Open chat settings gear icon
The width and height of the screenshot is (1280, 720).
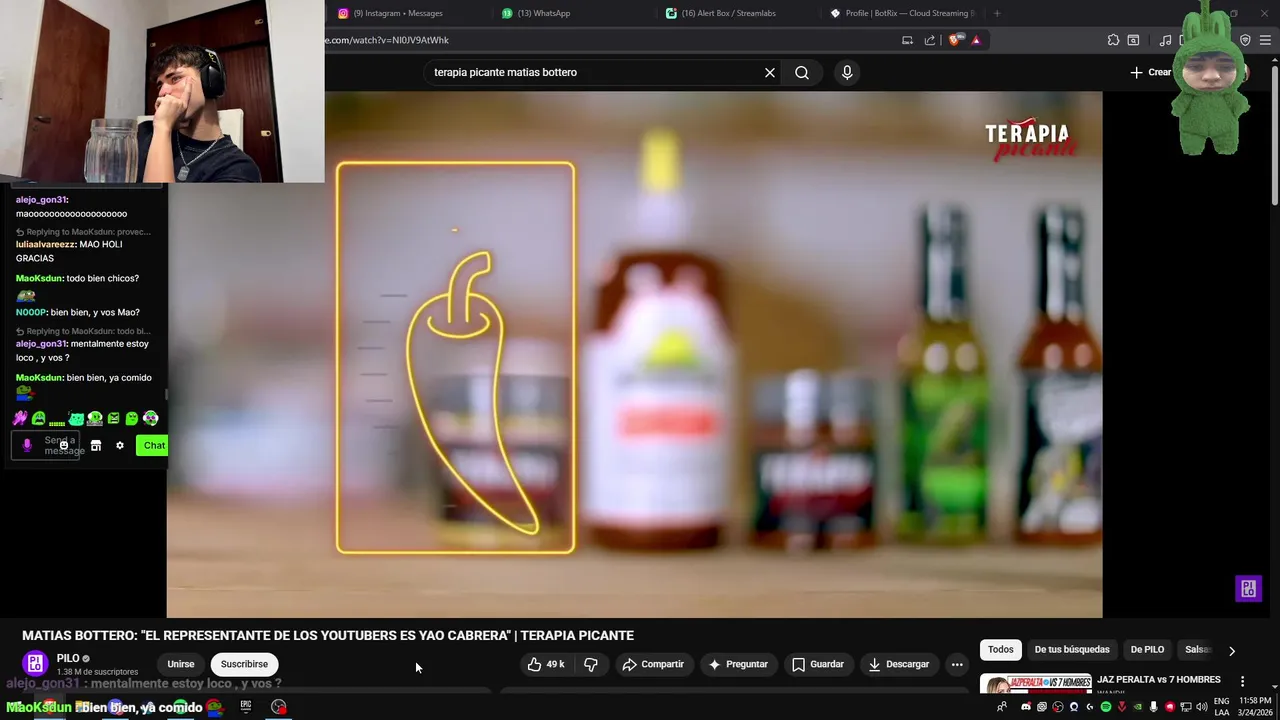[120, 445]
